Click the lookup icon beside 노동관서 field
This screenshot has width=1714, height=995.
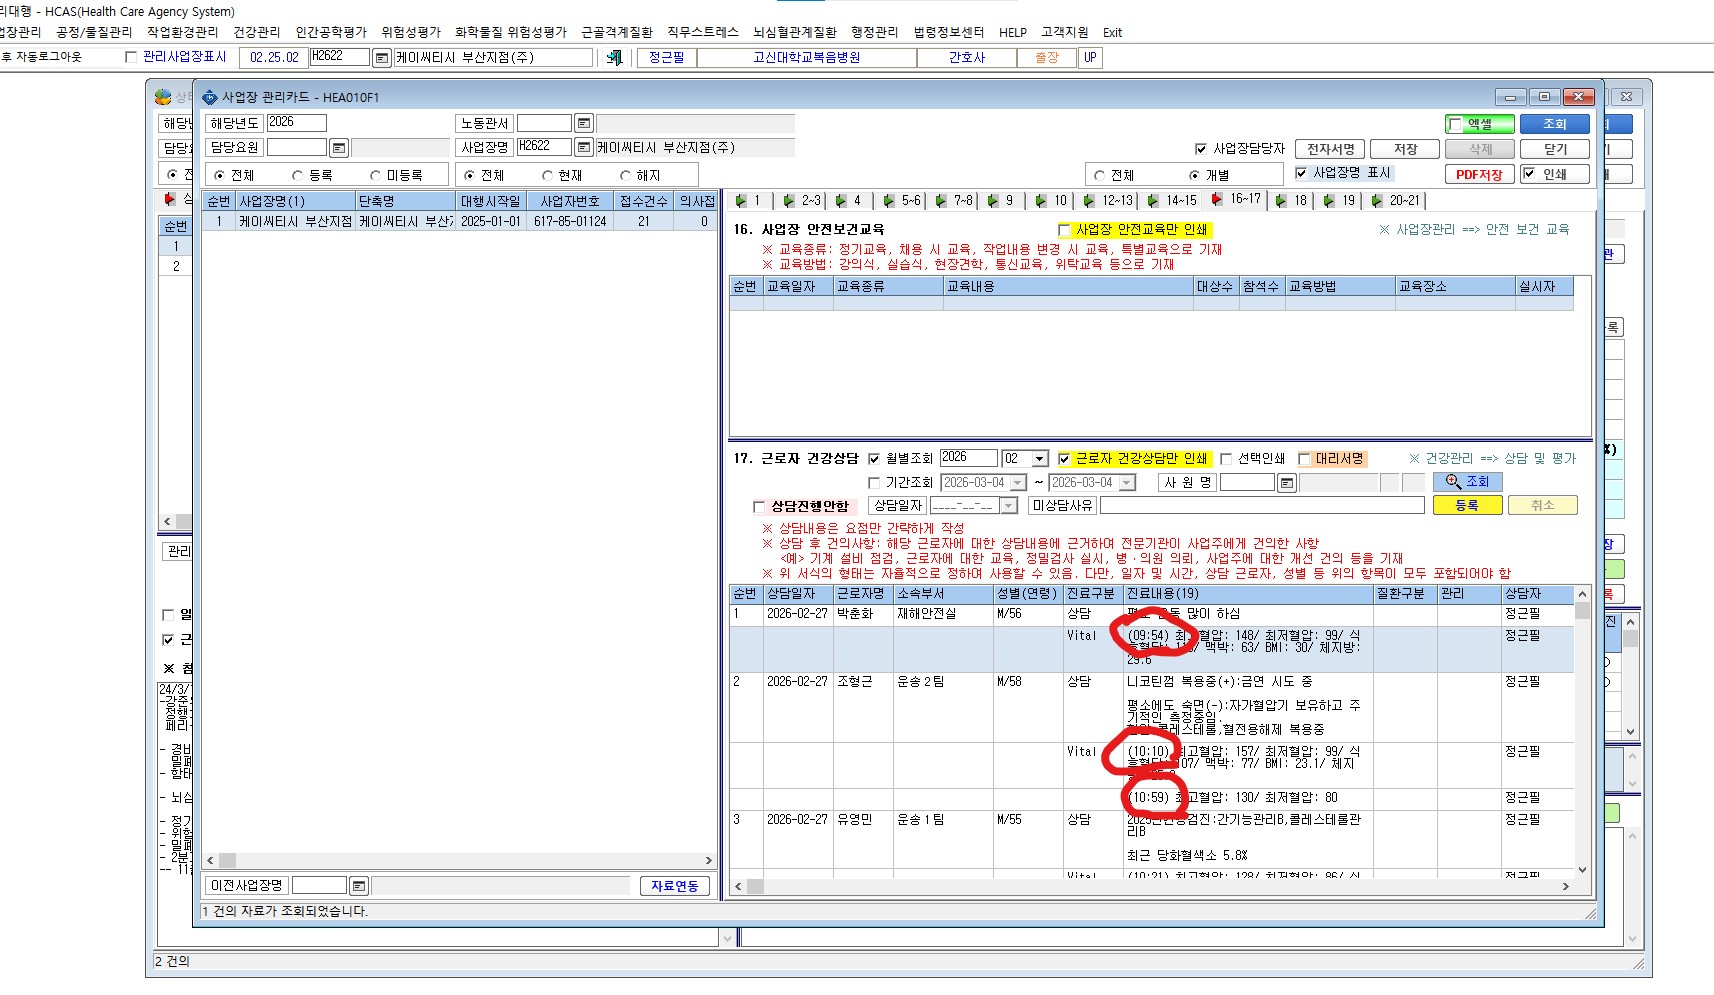(x=584, y=123)
